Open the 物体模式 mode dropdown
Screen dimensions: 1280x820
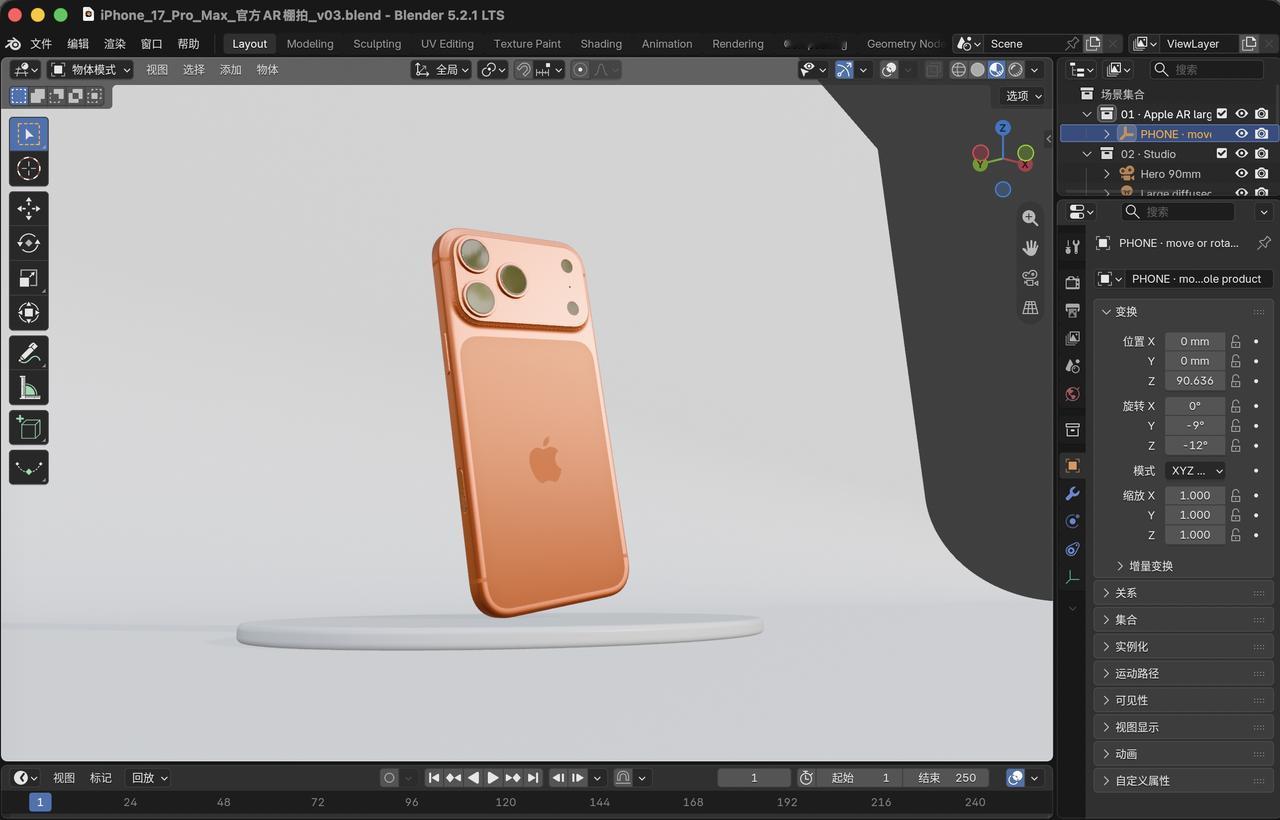[x=90, y=70]
